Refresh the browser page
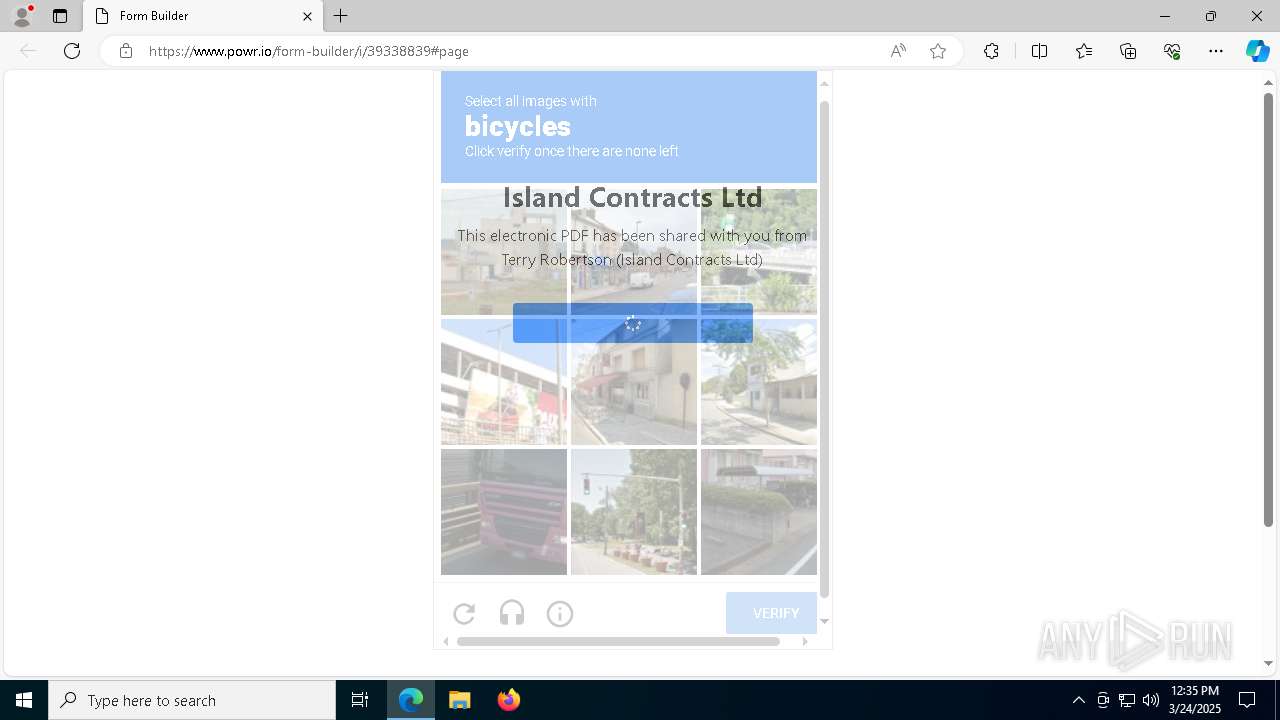Image resolution: width=1280 pixels, height=720 pixels. pyautogui.click(x=72, y=51)
